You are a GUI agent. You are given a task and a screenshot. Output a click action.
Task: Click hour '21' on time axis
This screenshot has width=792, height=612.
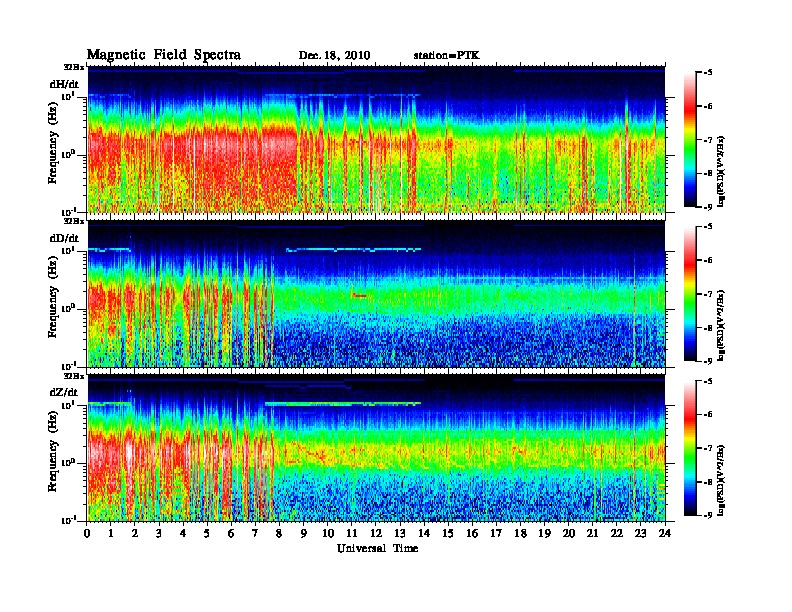(592, 534)
